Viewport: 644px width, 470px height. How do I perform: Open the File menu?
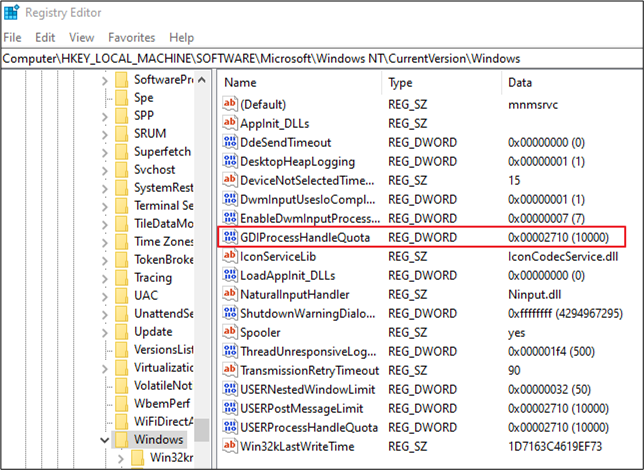pos(12,37)
